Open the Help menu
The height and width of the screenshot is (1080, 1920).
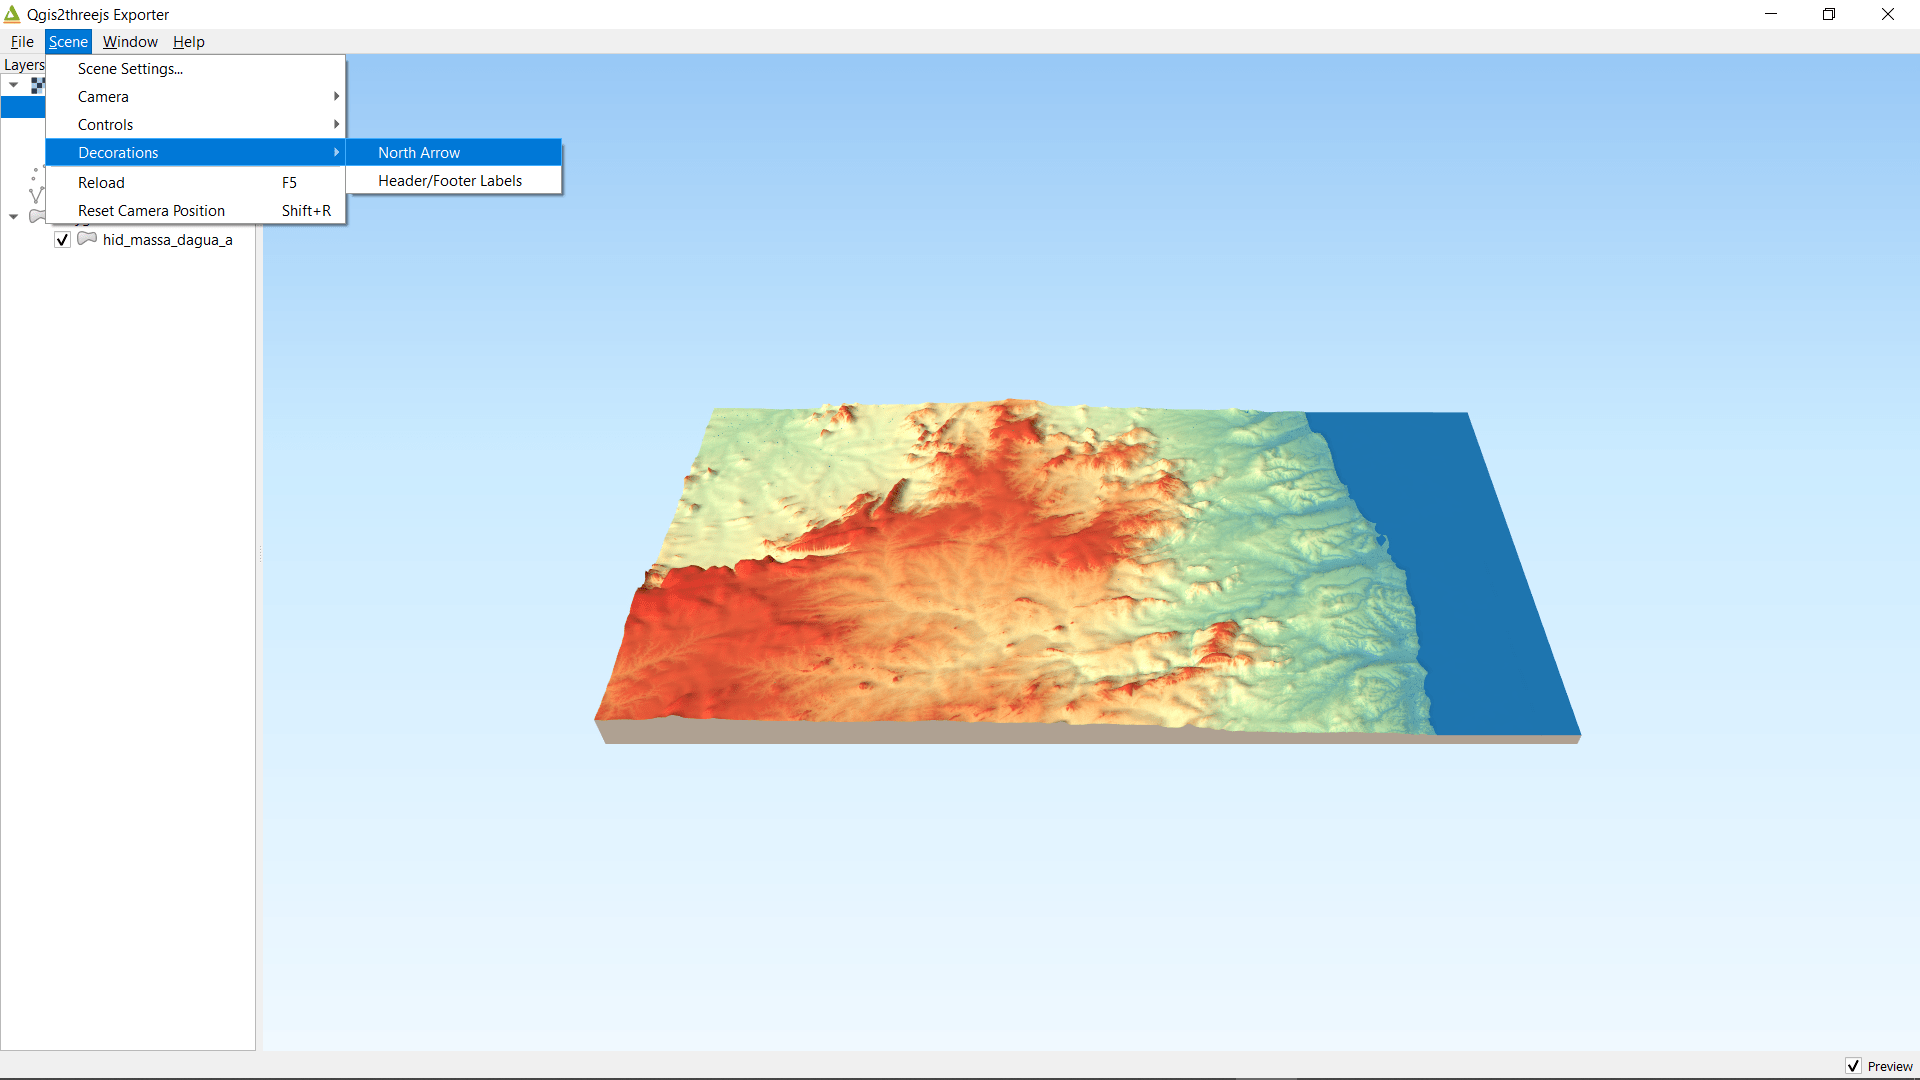coord(188,42)
